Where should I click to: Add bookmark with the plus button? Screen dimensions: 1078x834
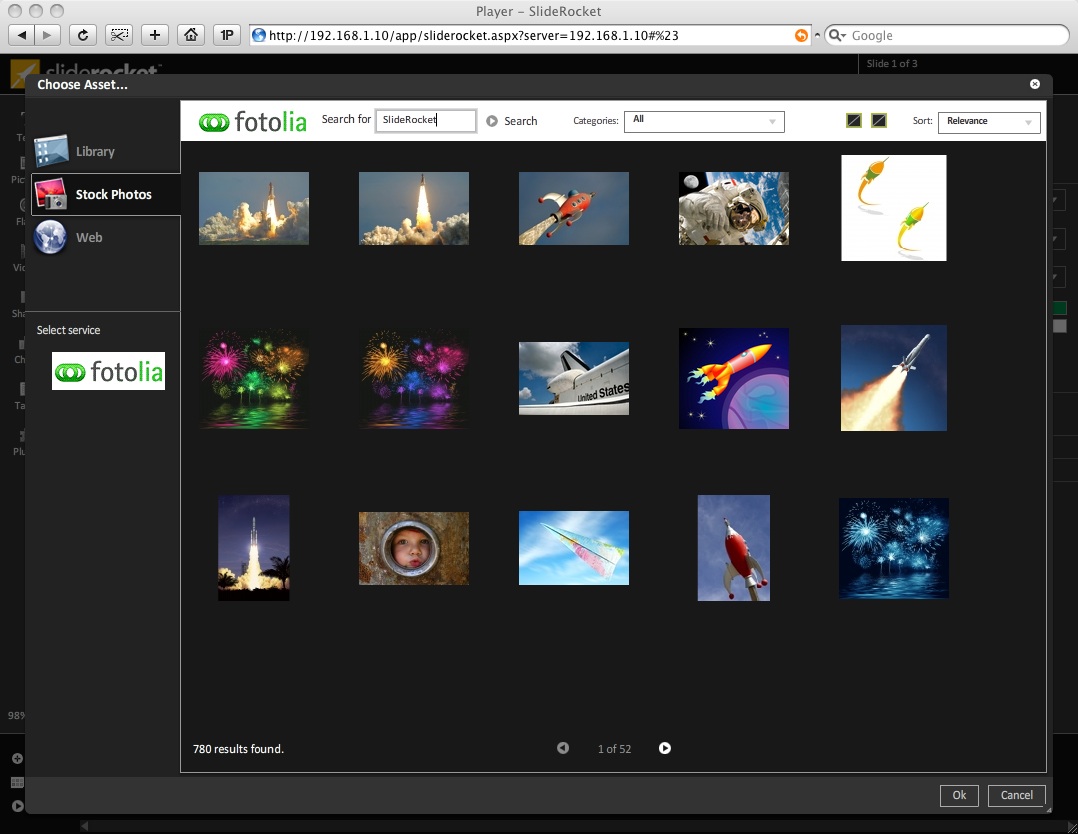point(155,35)
